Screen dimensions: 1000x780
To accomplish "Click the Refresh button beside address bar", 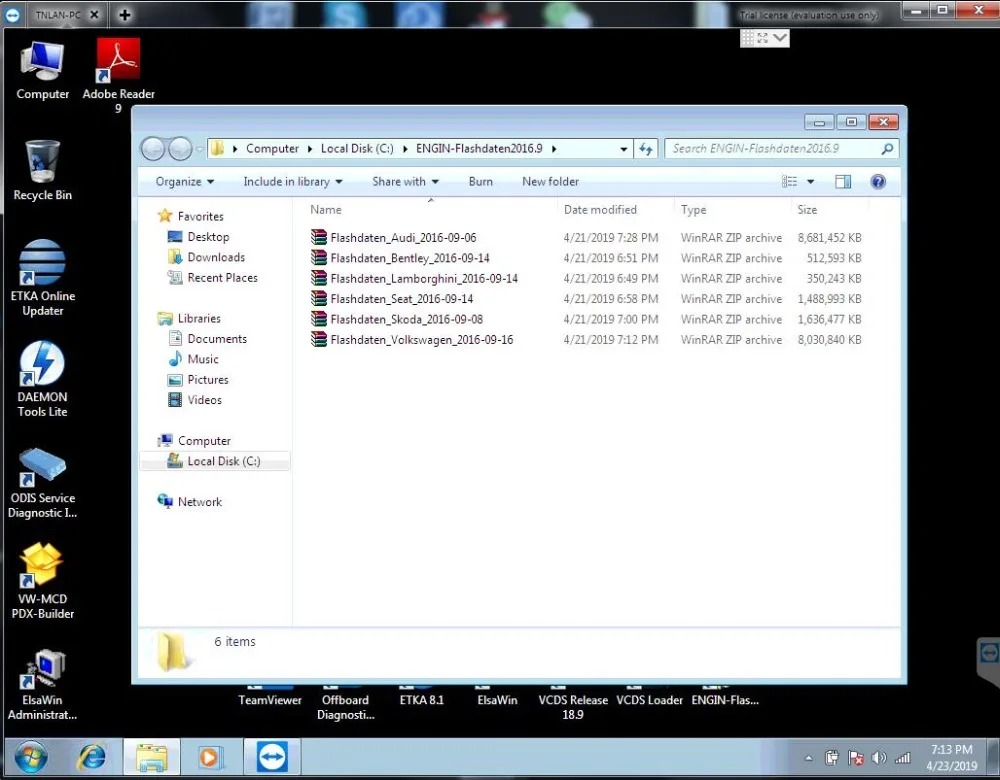I will pos(646,149).
